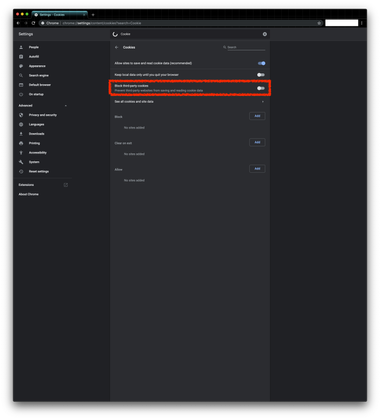
Task: Click No sites added under Clear on exit
Action: [x=134, y=154]
